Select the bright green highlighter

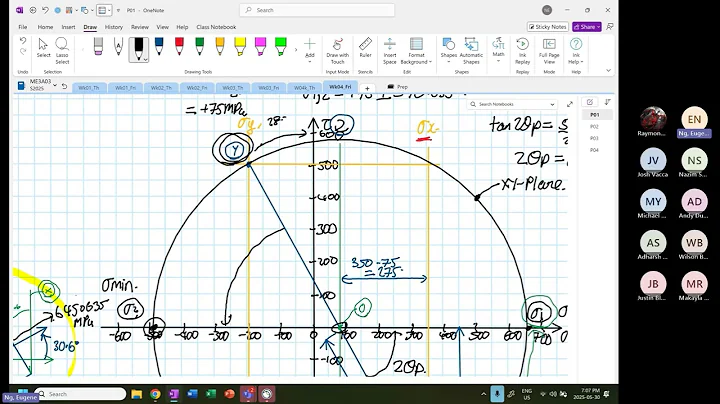280,47
